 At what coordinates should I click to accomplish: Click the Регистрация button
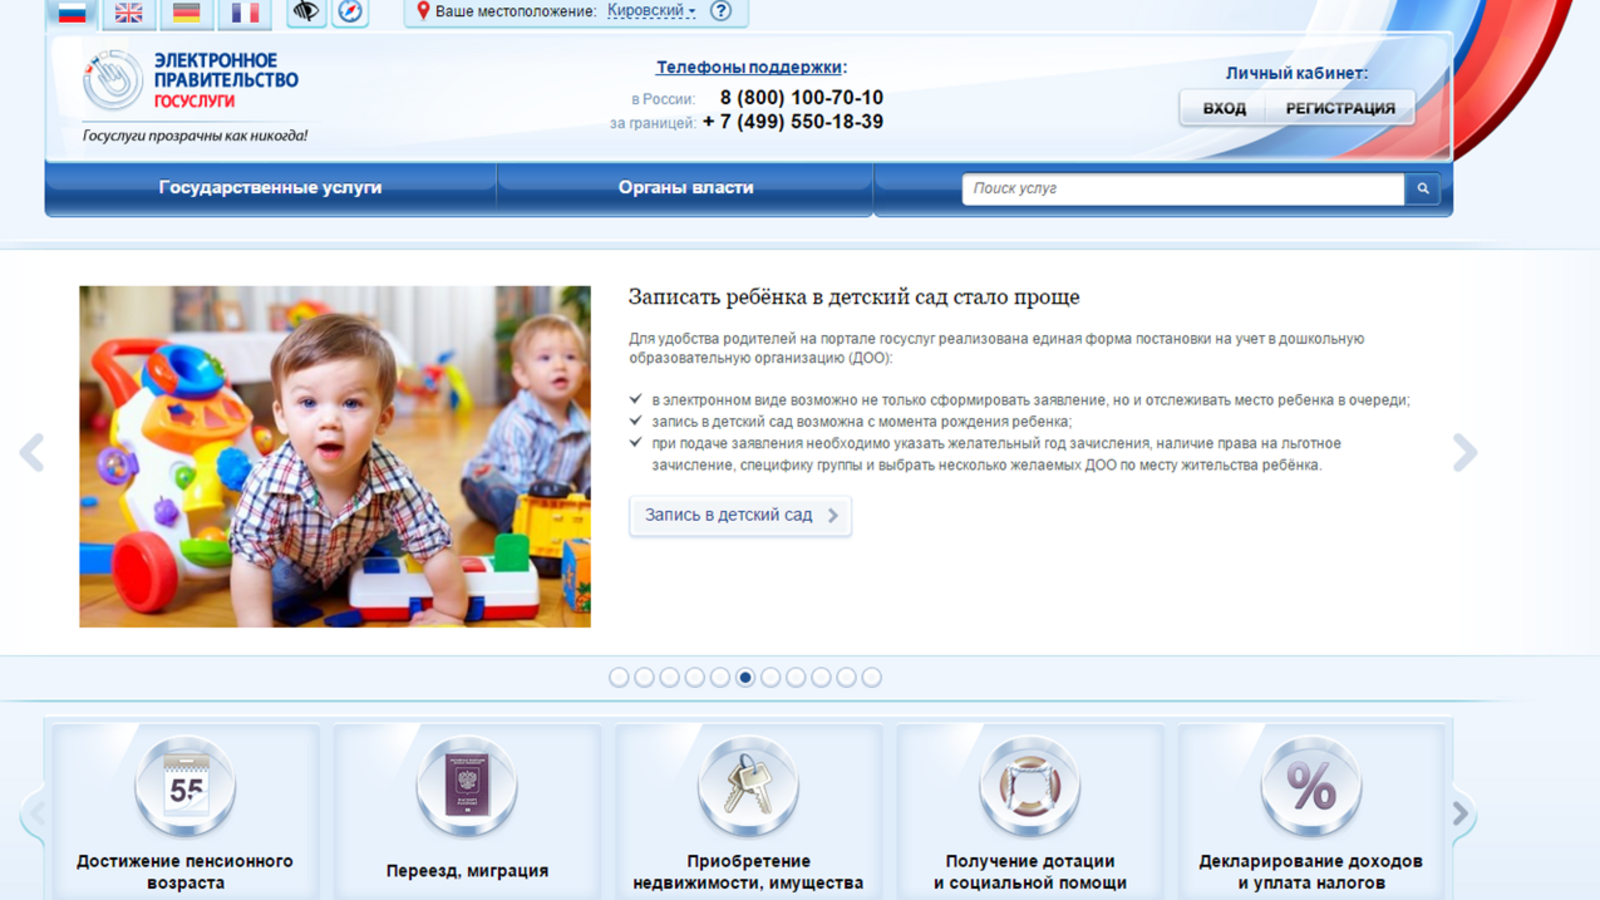click(x=1340, y=108)
